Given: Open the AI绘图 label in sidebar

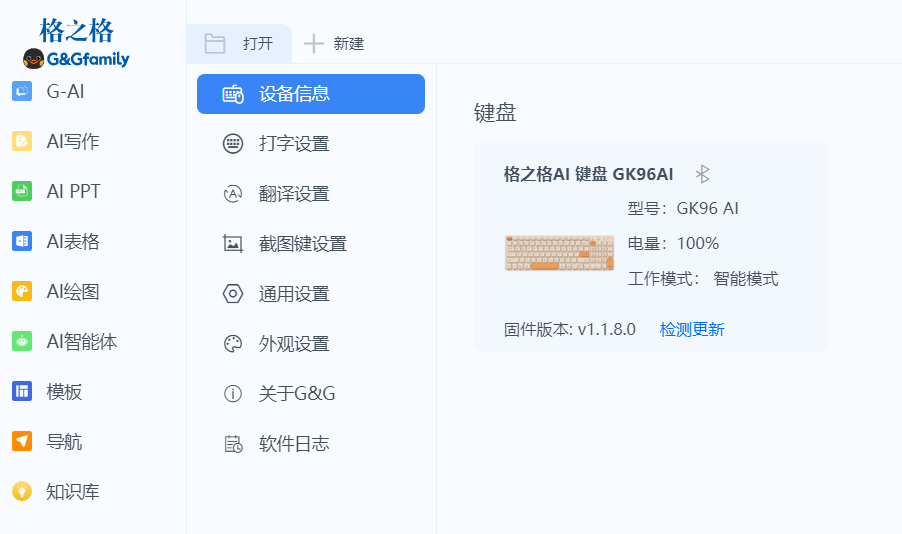Looking at the screenshot, I should tap(72, 292).
